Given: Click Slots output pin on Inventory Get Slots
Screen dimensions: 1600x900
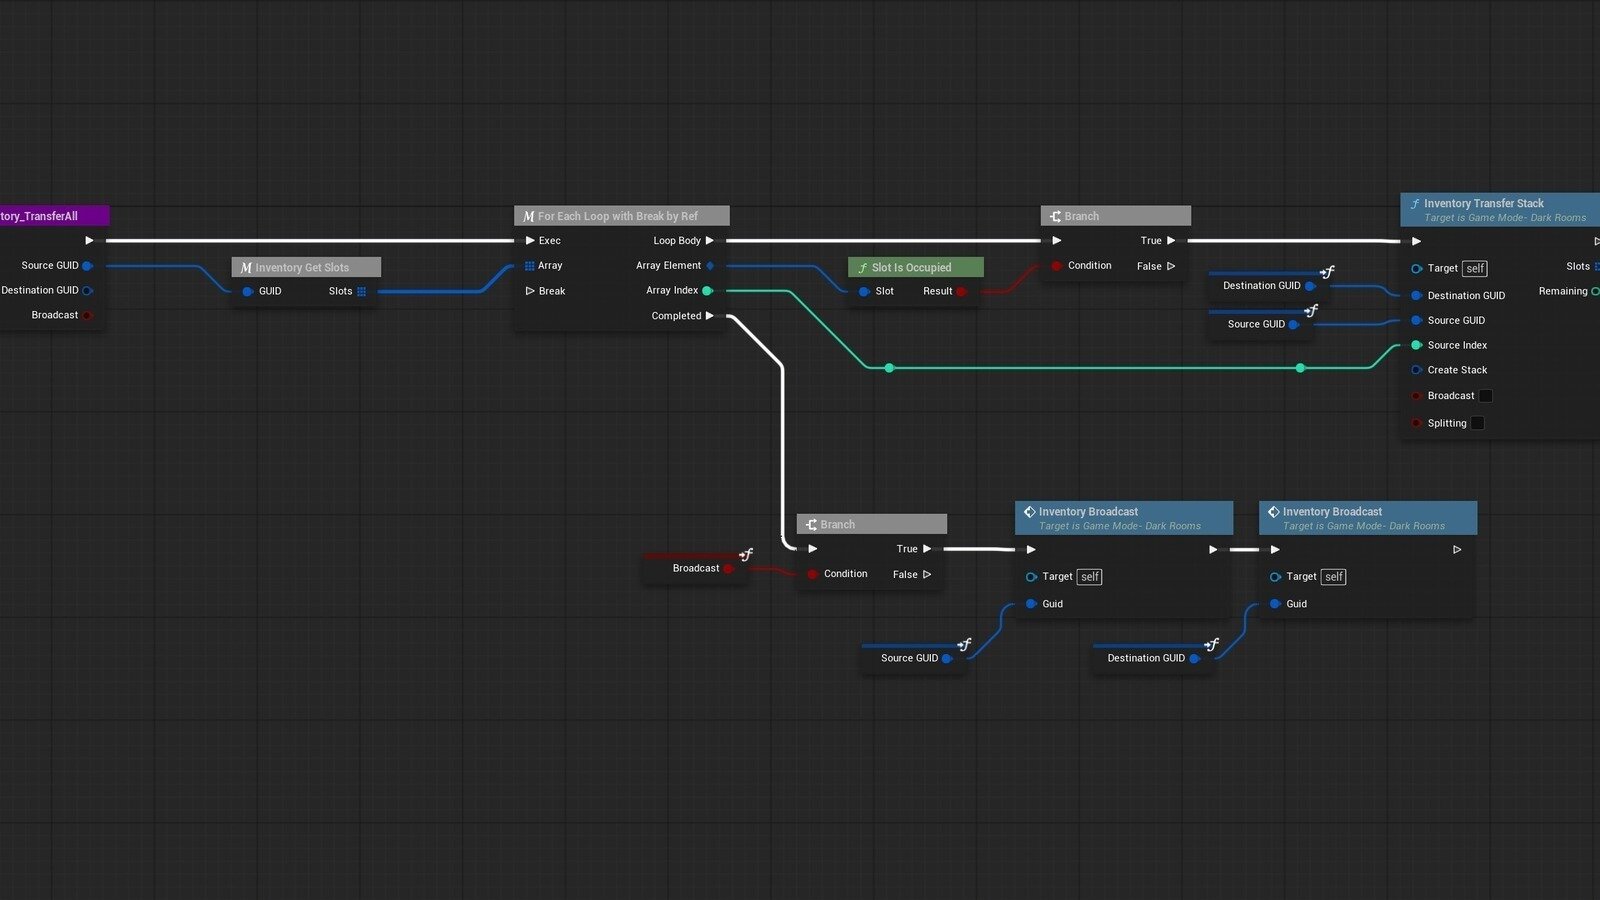Looking at the screenshot, I should tap(361, 292).
